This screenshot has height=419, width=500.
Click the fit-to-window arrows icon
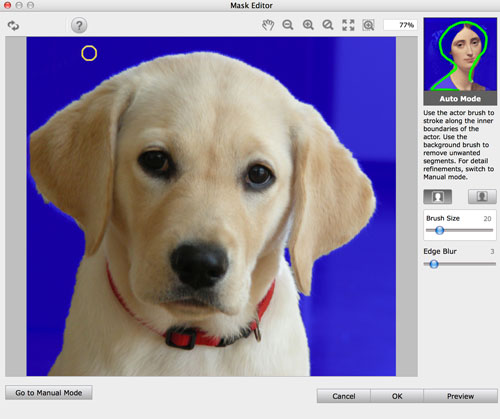coord(348,25)
